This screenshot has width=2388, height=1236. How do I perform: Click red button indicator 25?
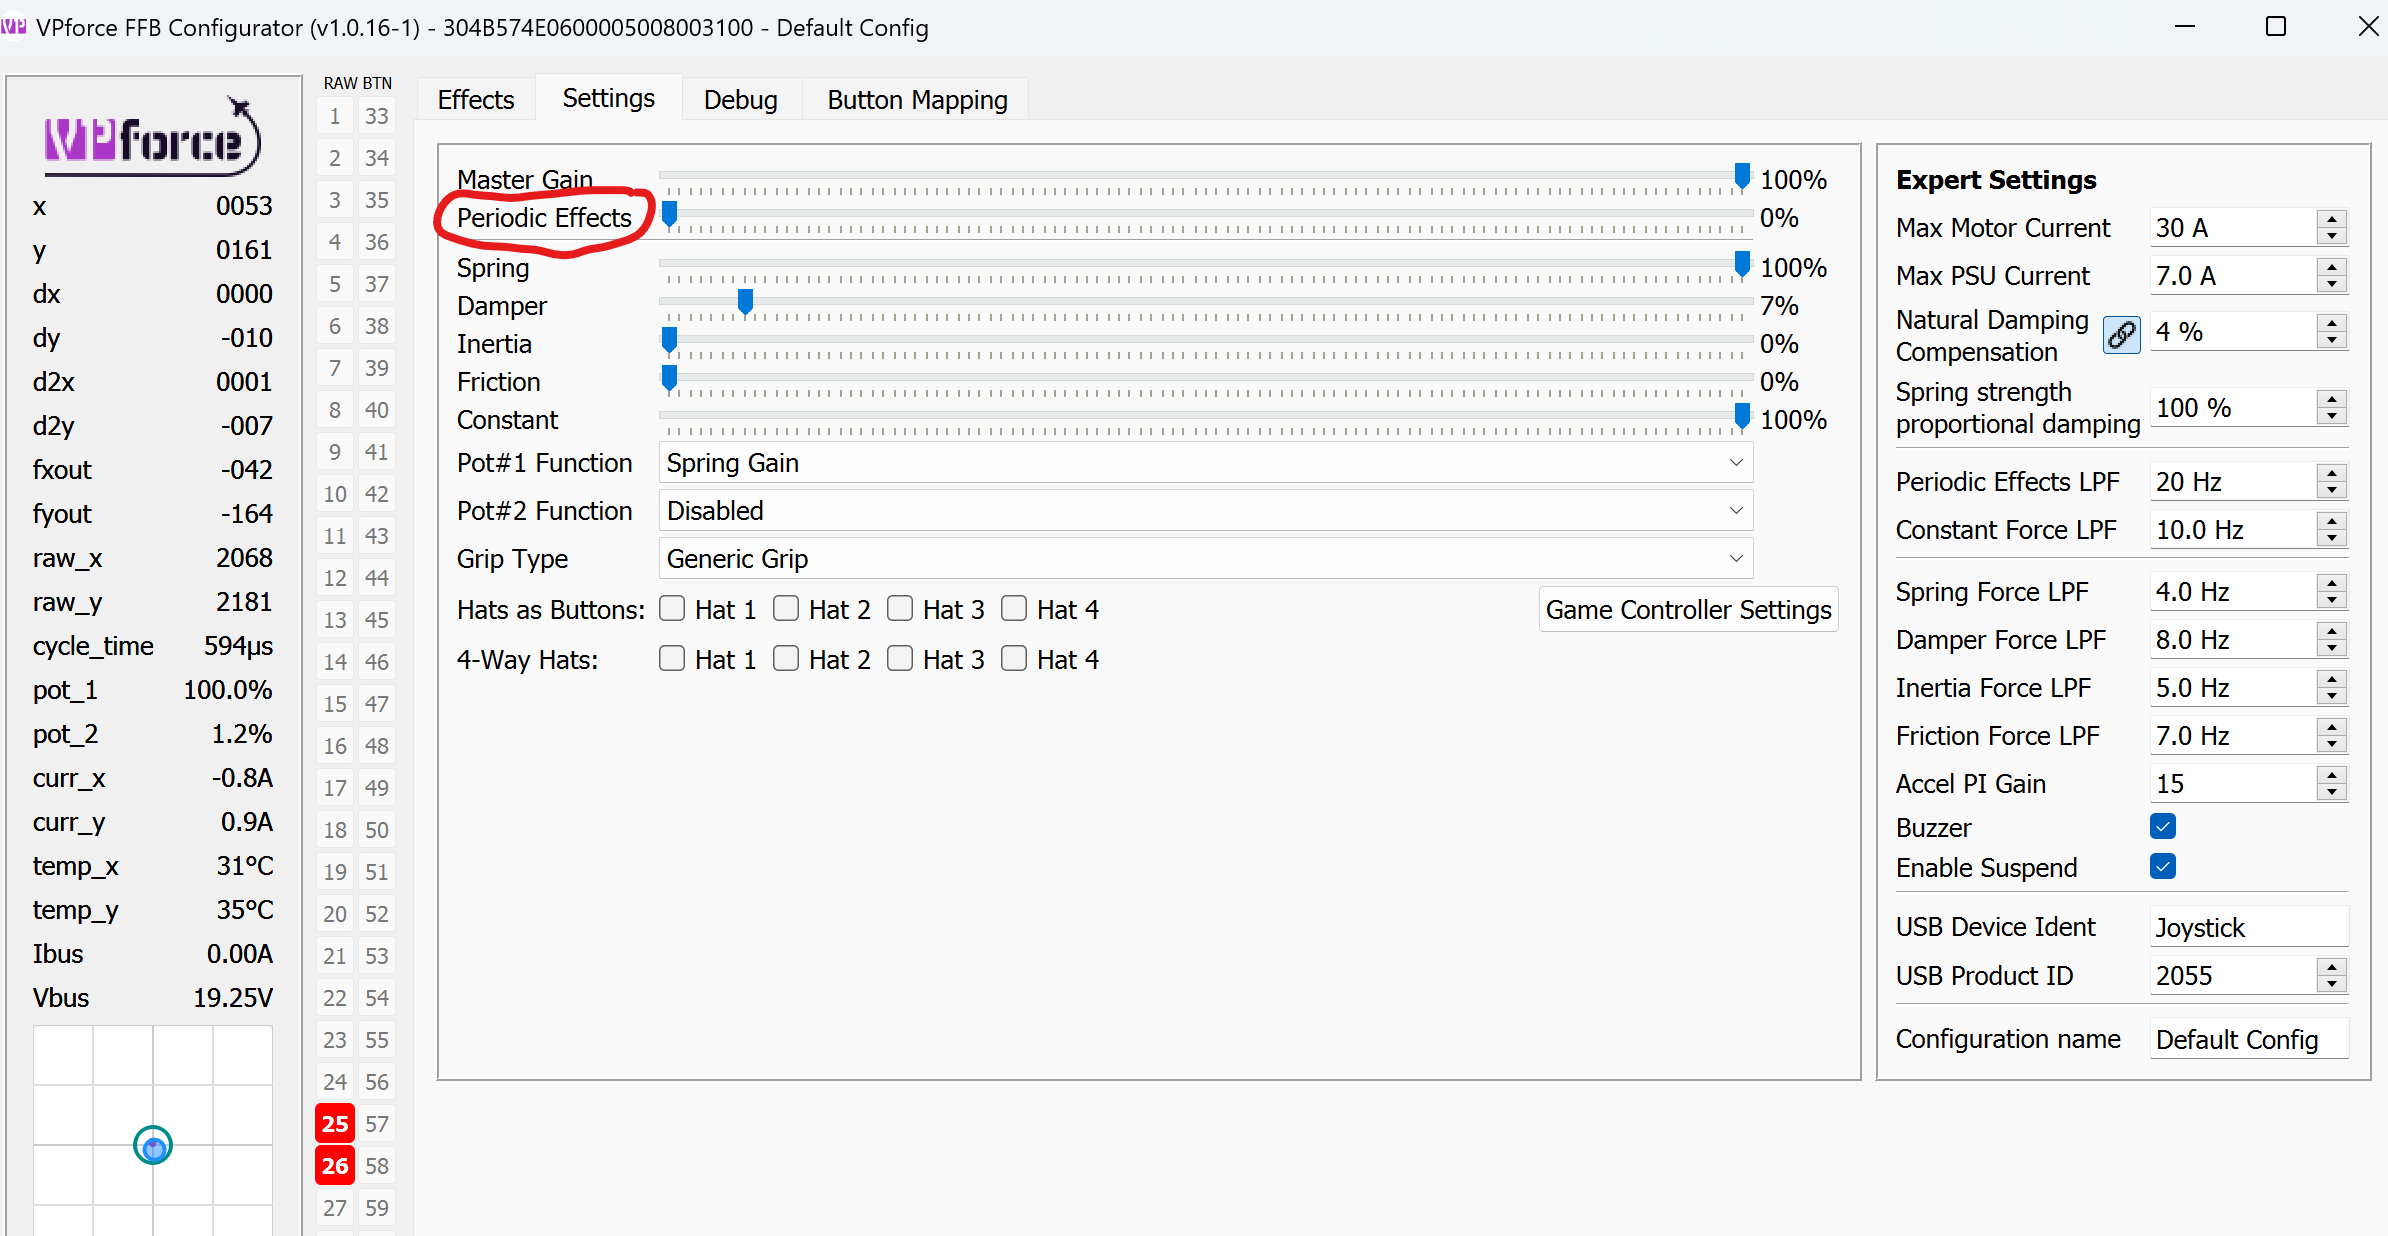click(335, 1124)
